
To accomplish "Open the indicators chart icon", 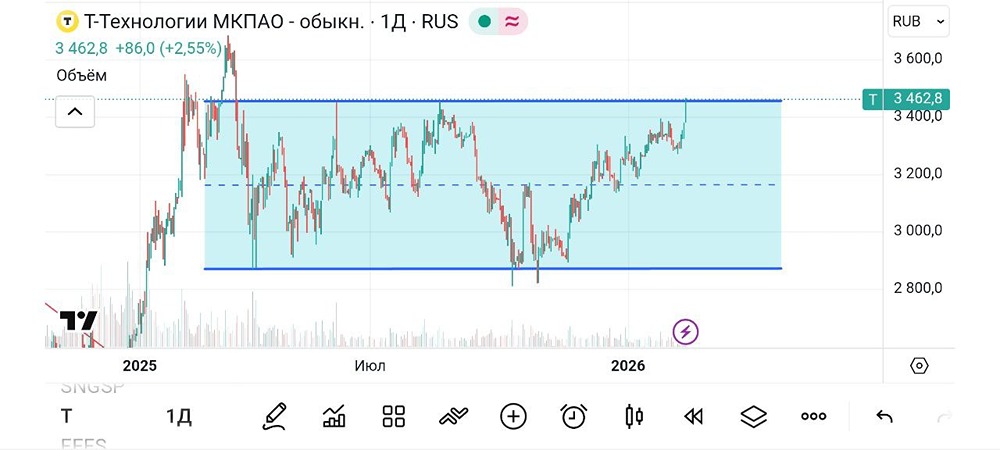I will [x=334, y=416].
